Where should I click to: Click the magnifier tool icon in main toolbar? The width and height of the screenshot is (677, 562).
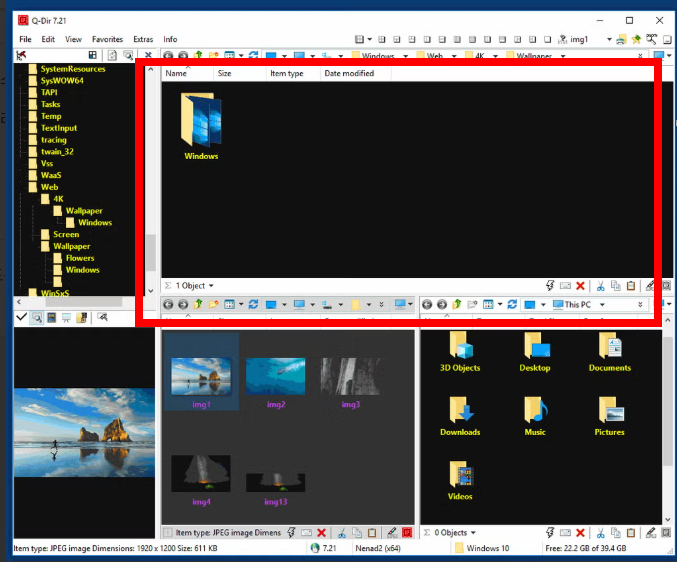(x=651, y=39)
